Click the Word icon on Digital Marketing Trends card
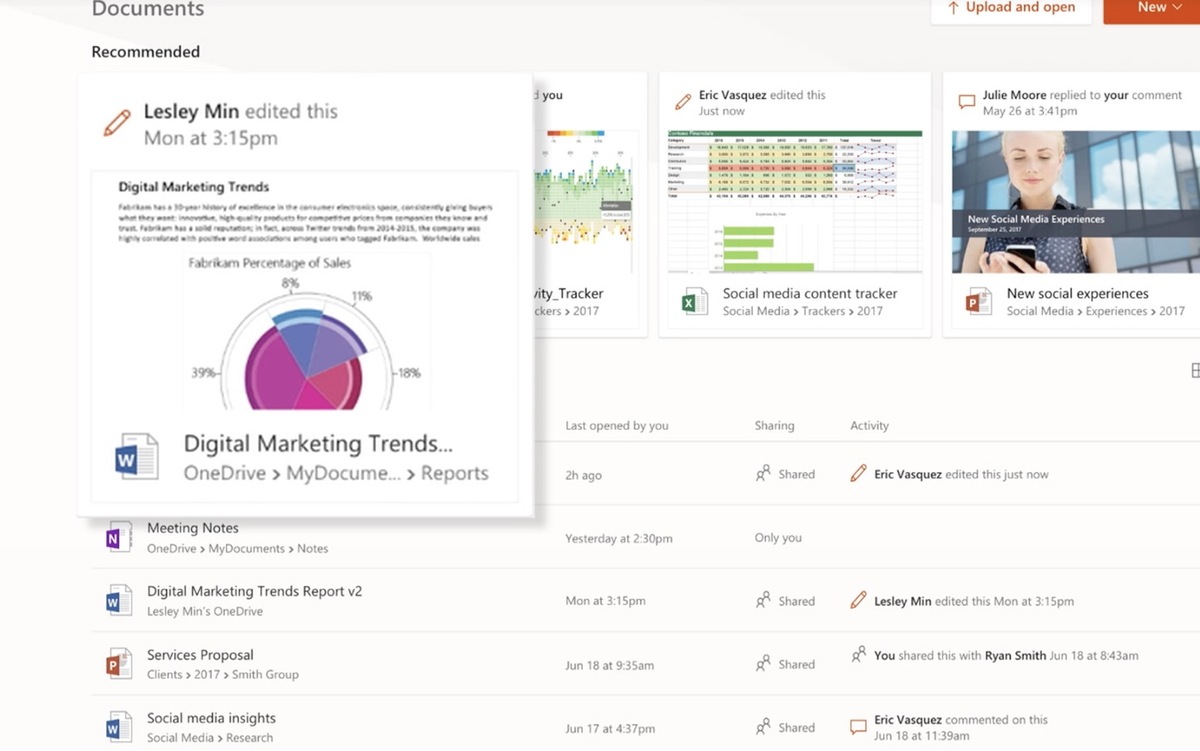 [136, 458]
